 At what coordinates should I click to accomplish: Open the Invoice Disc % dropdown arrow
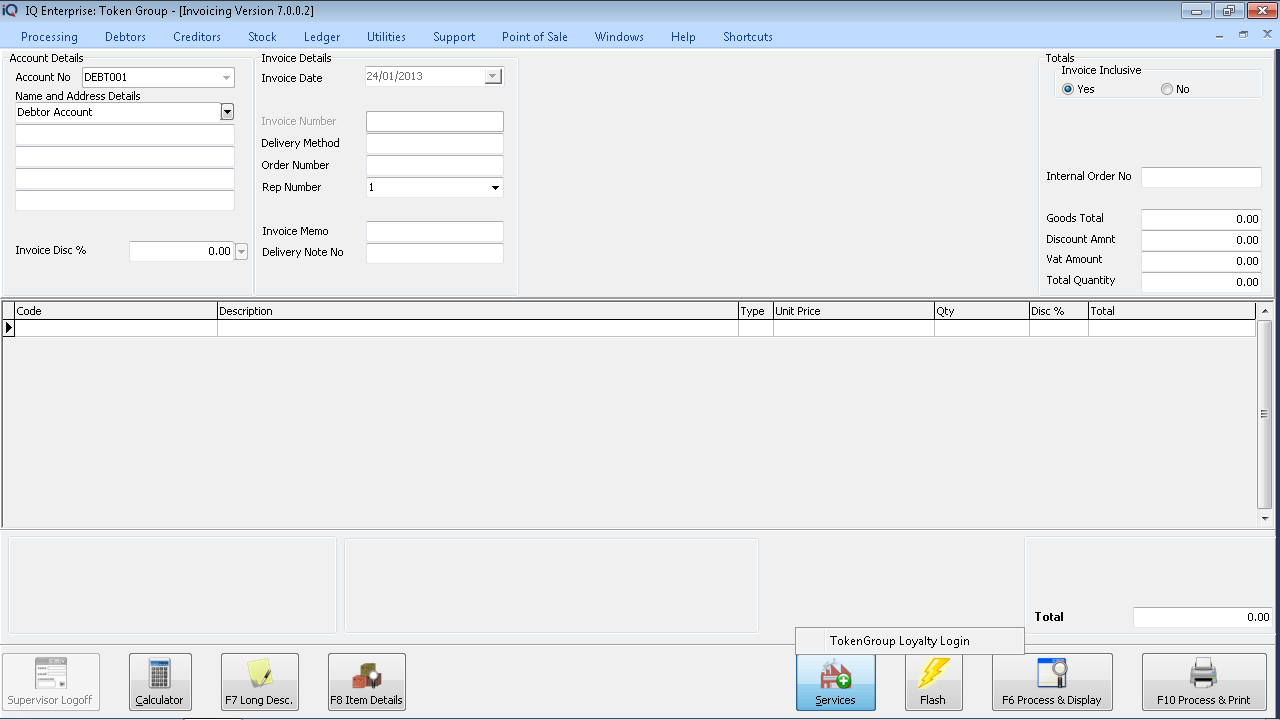241,252
